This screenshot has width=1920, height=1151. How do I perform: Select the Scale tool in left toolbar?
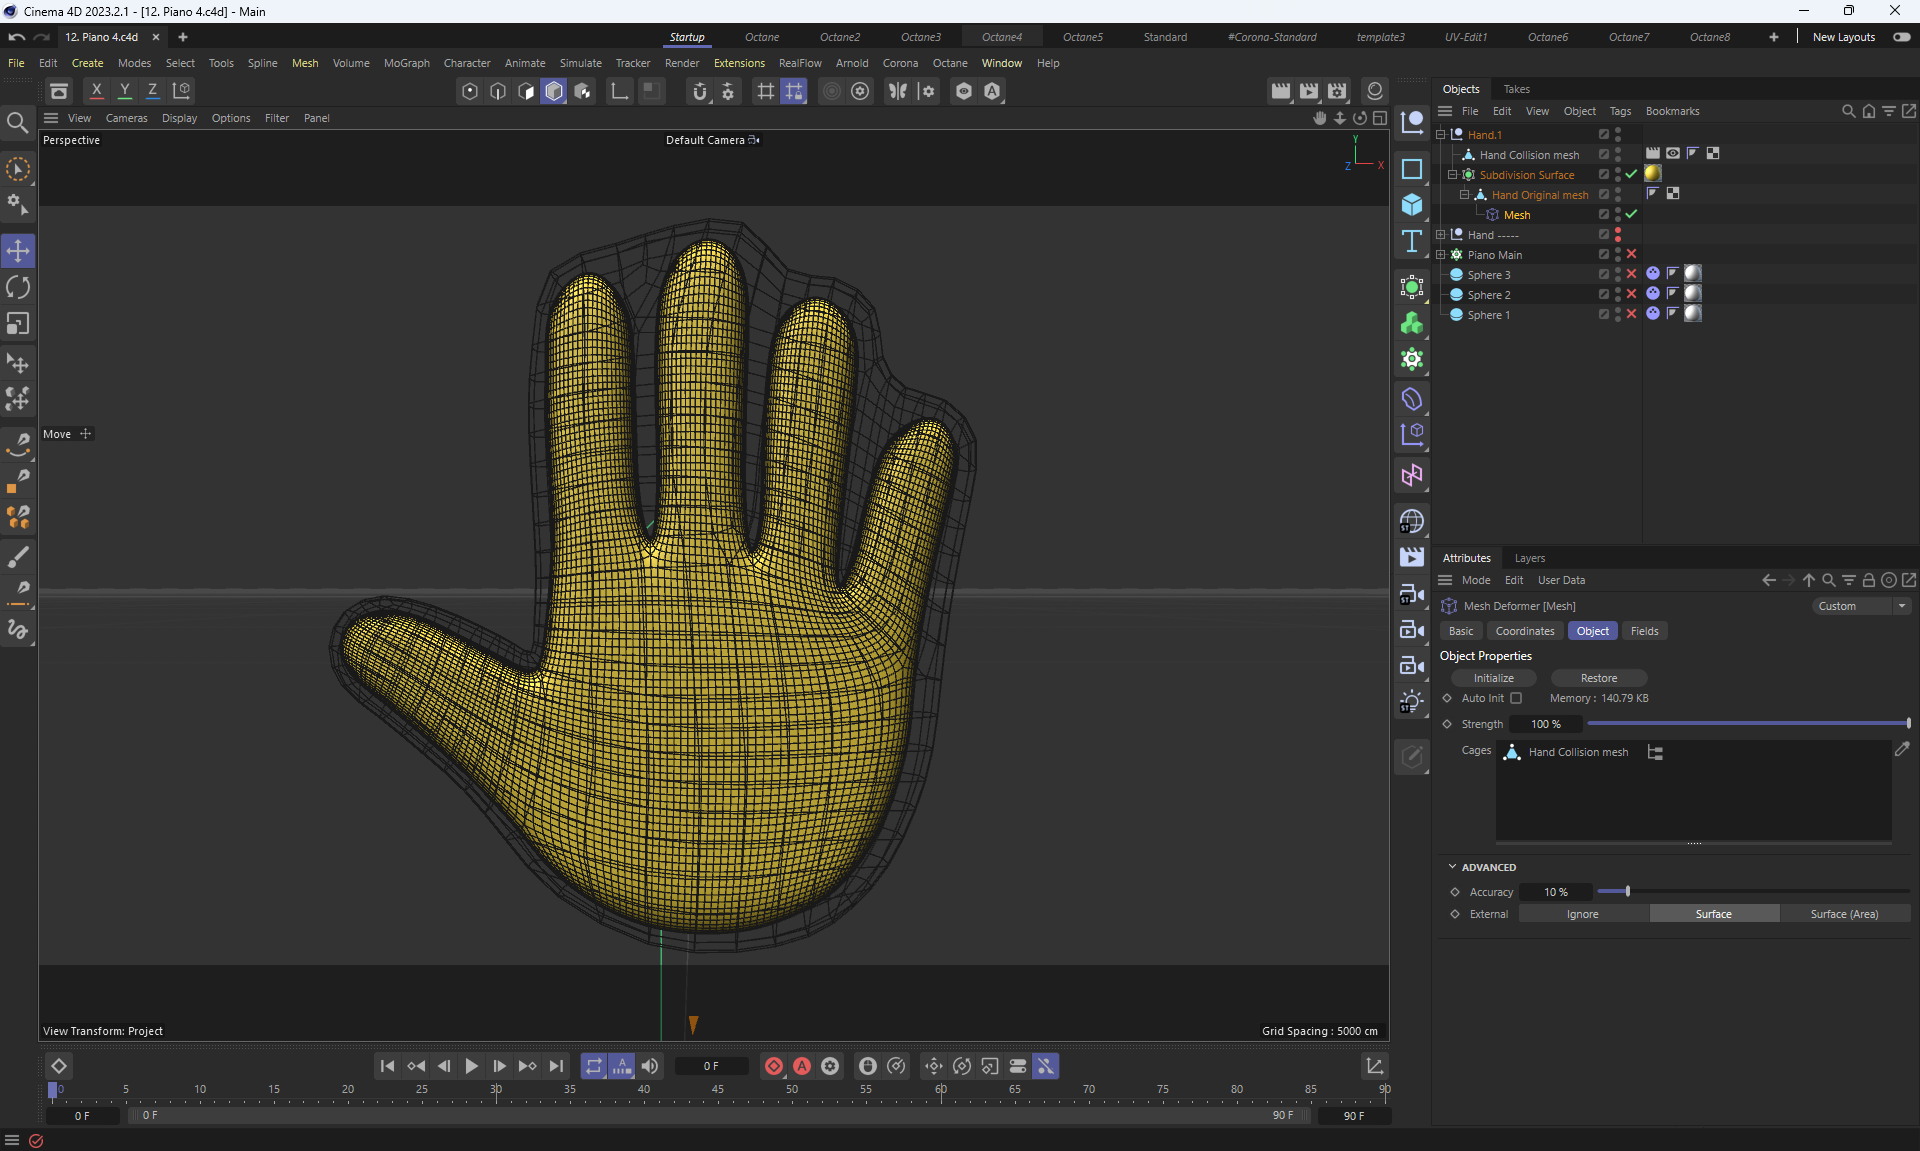18,324
